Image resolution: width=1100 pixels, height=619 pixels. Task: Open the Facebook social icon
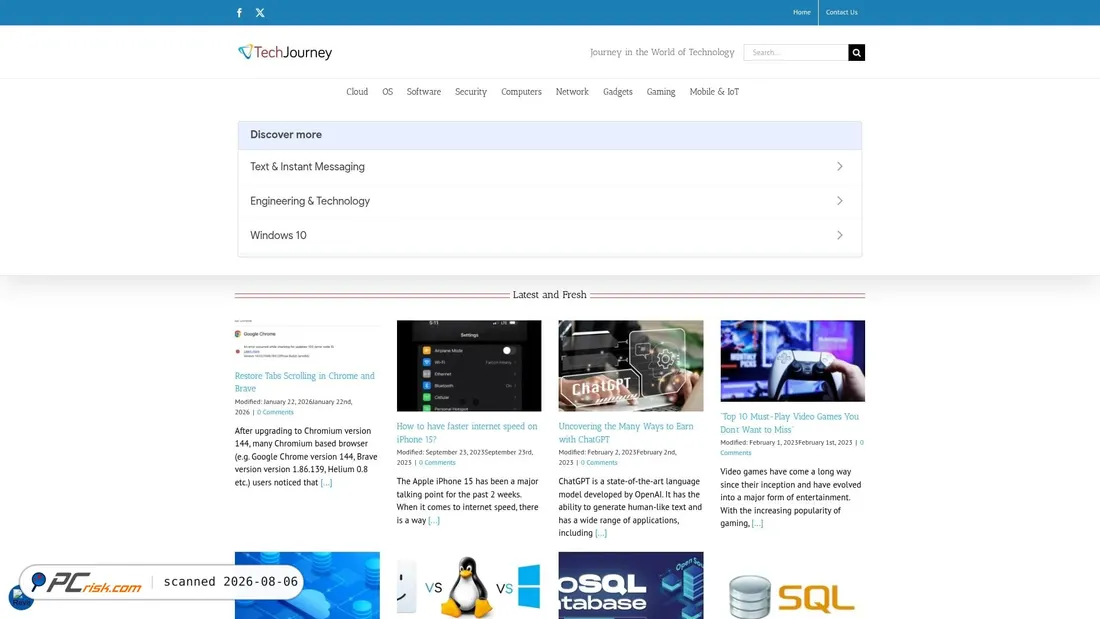coord(239,13)
